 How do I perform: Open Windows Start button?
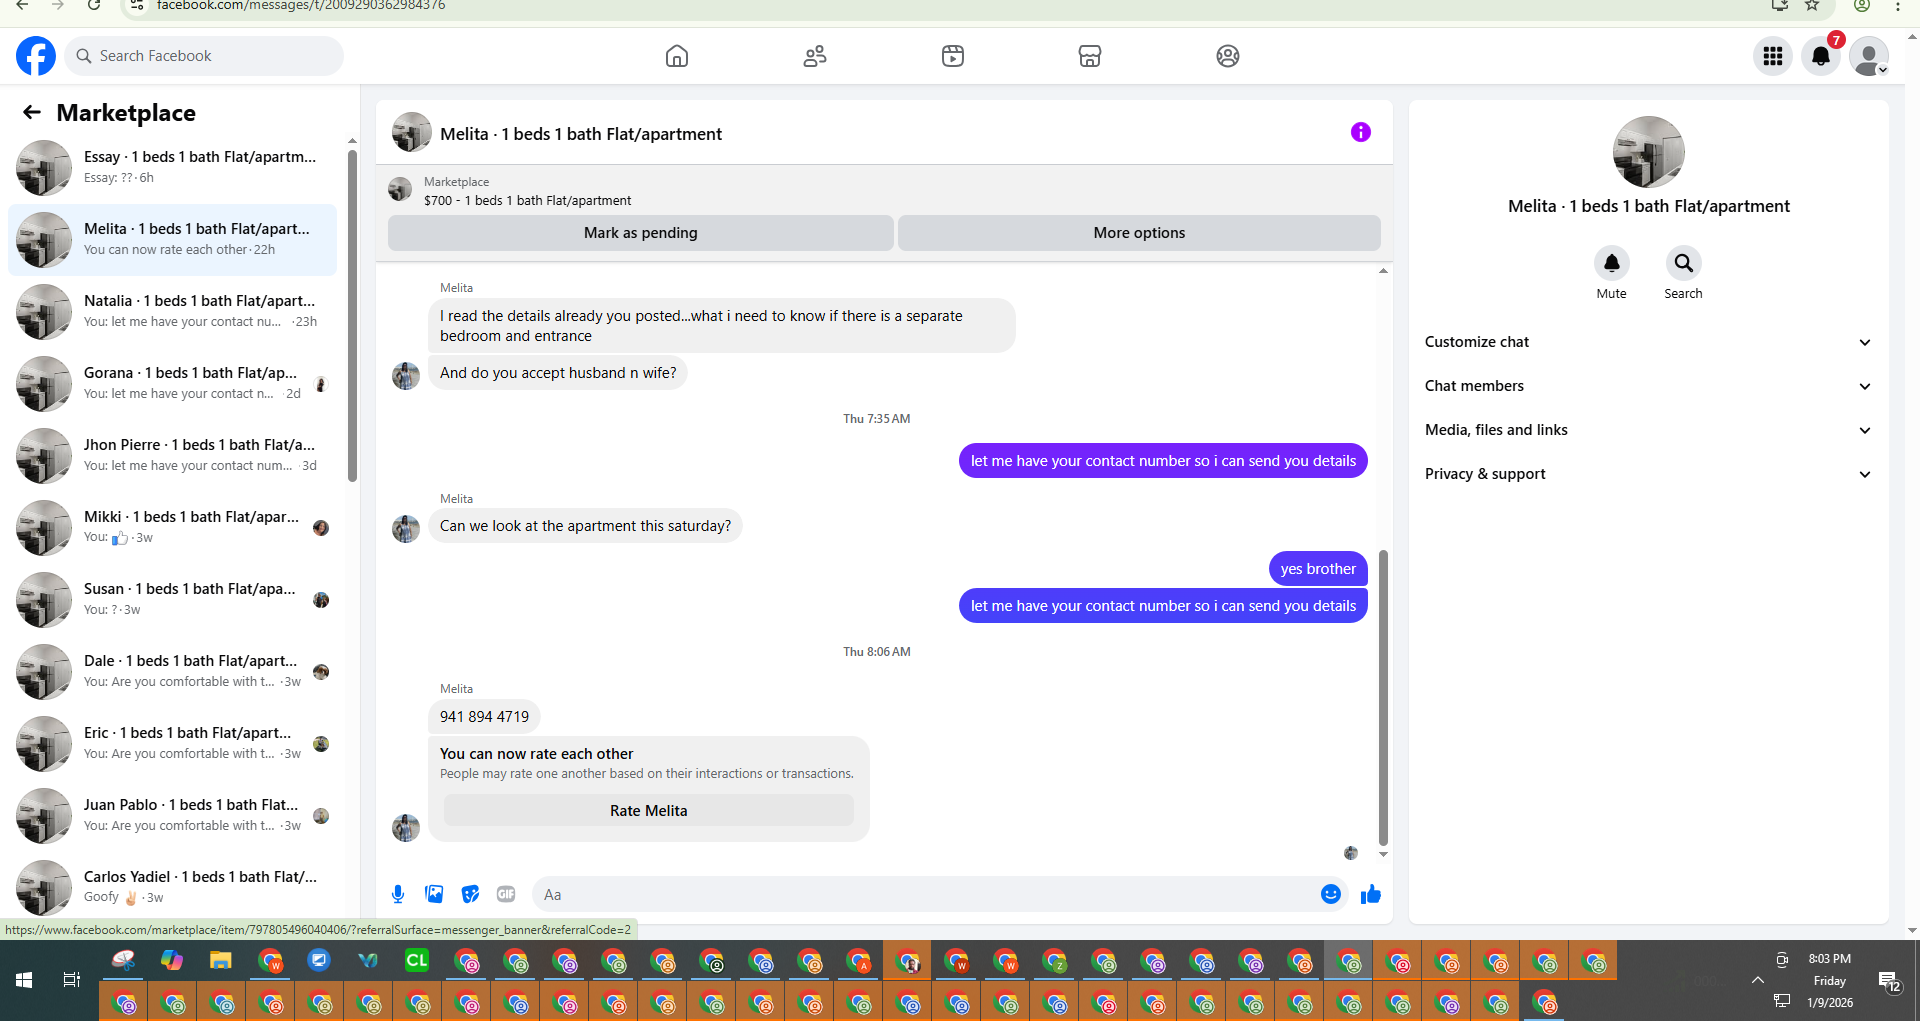click(24, 980)
